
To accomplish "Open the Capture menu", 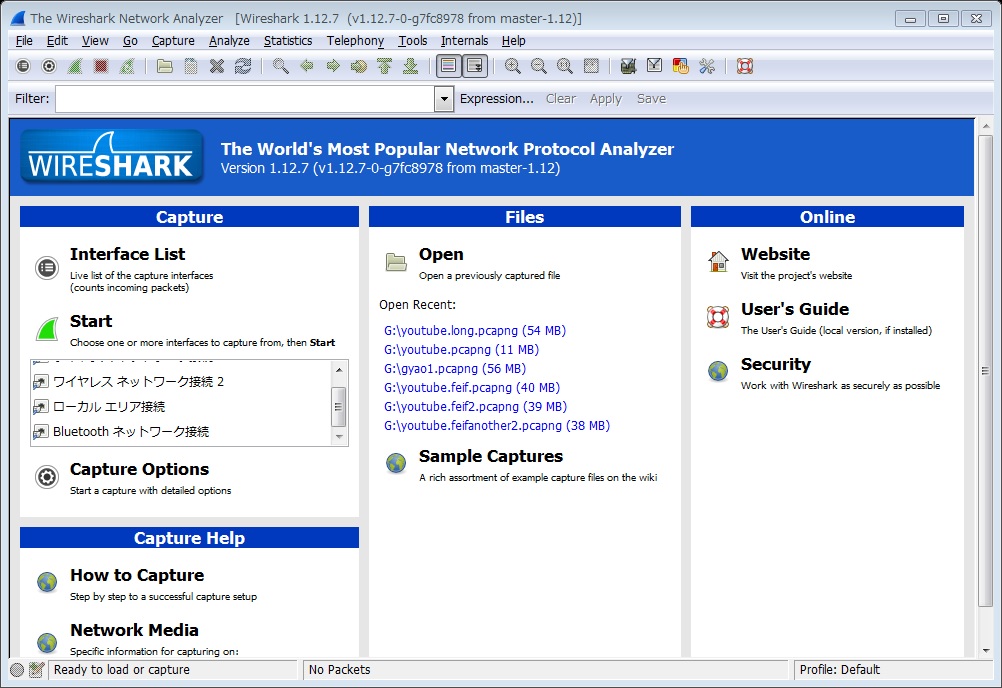I will tap(173, 41).
